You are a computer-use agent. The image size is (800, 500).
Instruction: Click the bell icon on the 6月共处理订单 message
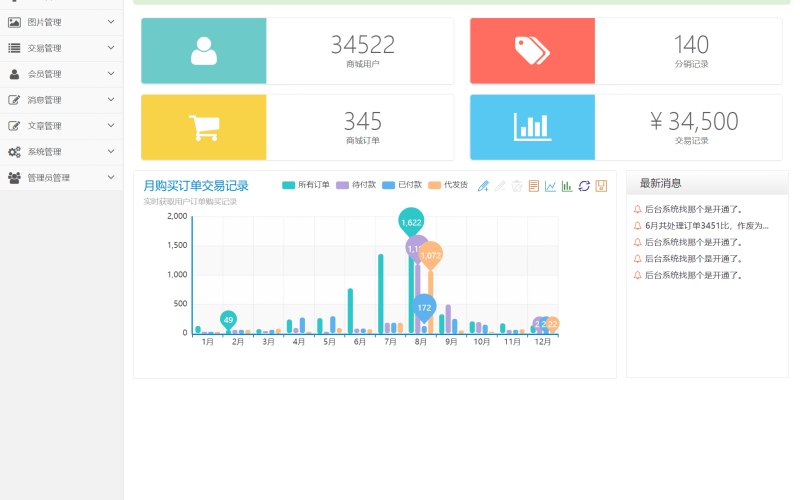637,226
